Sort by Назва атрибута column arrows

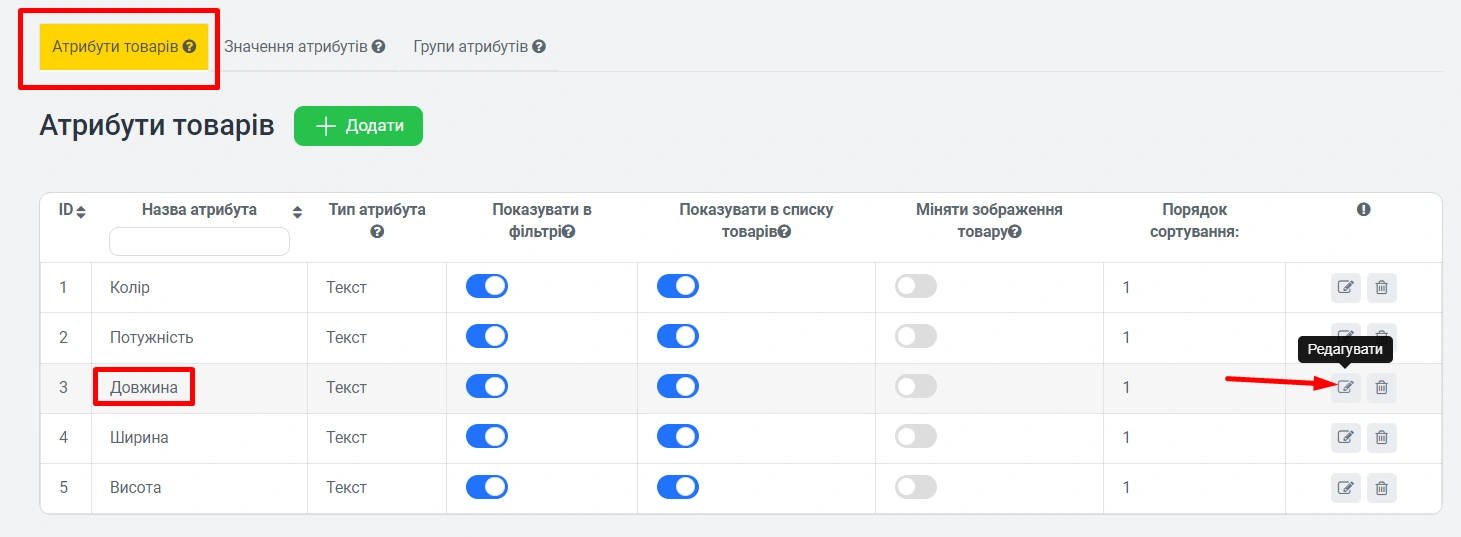click(297, 212)
